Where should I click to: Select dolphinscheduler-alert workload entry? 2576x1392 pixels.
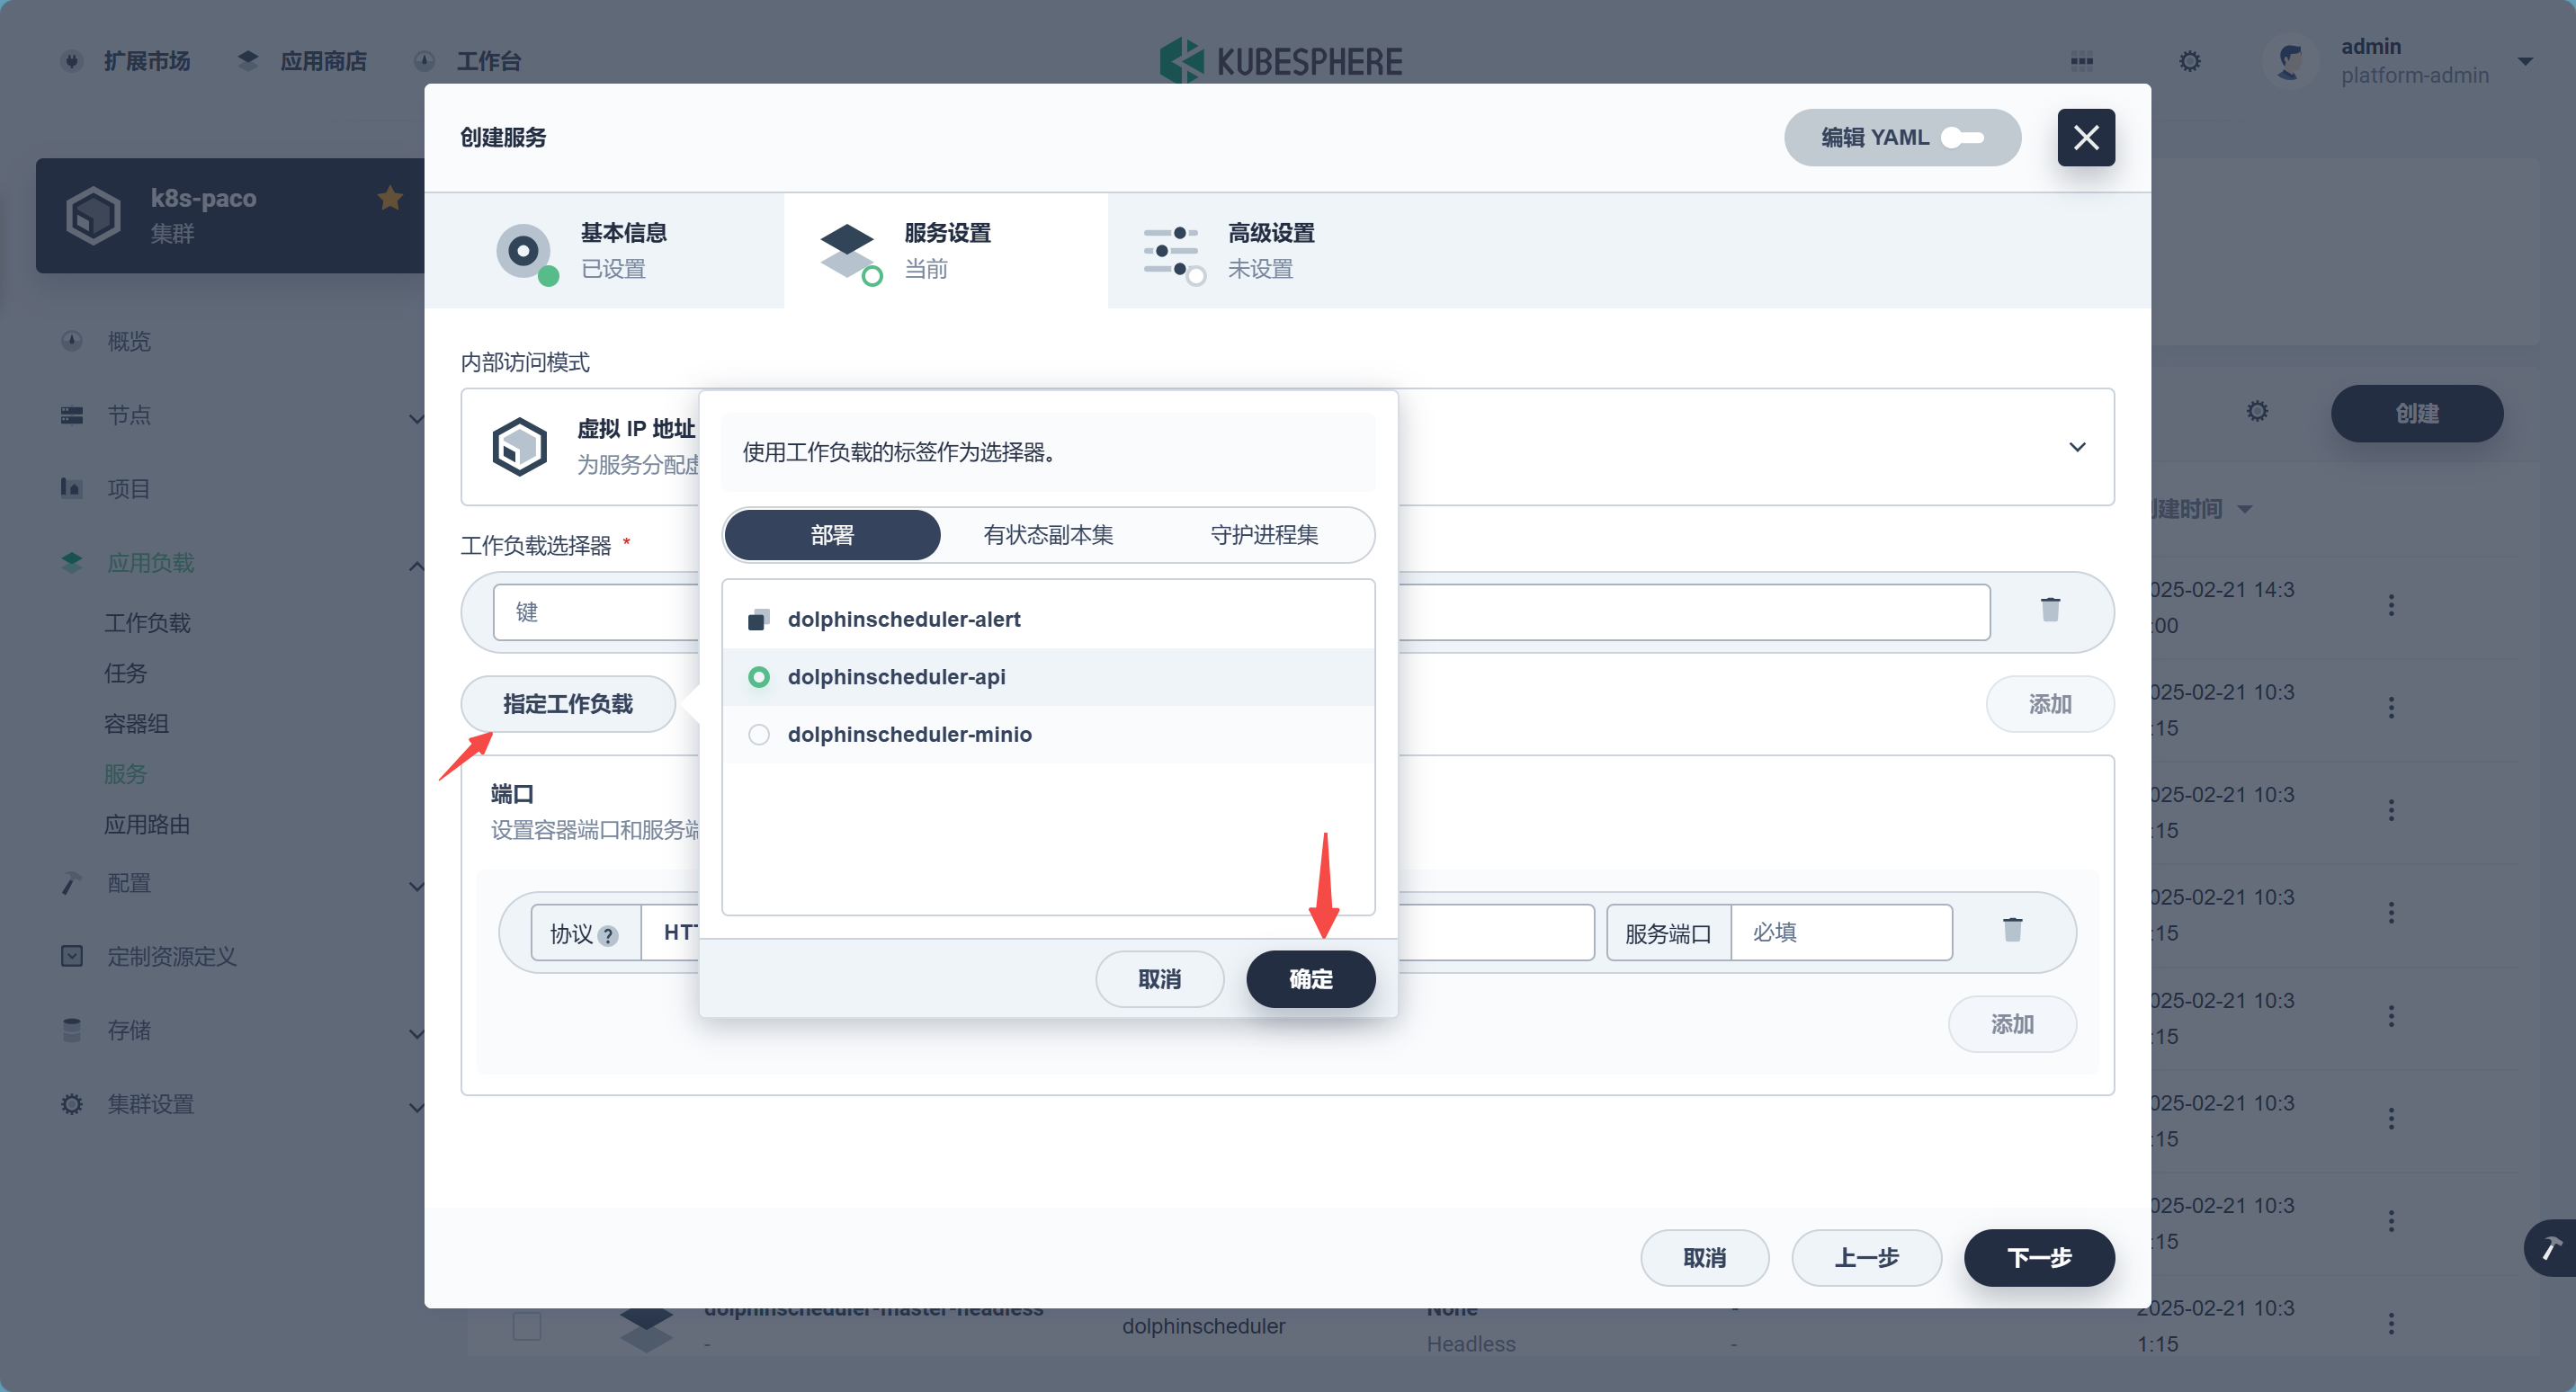point(903,619)
